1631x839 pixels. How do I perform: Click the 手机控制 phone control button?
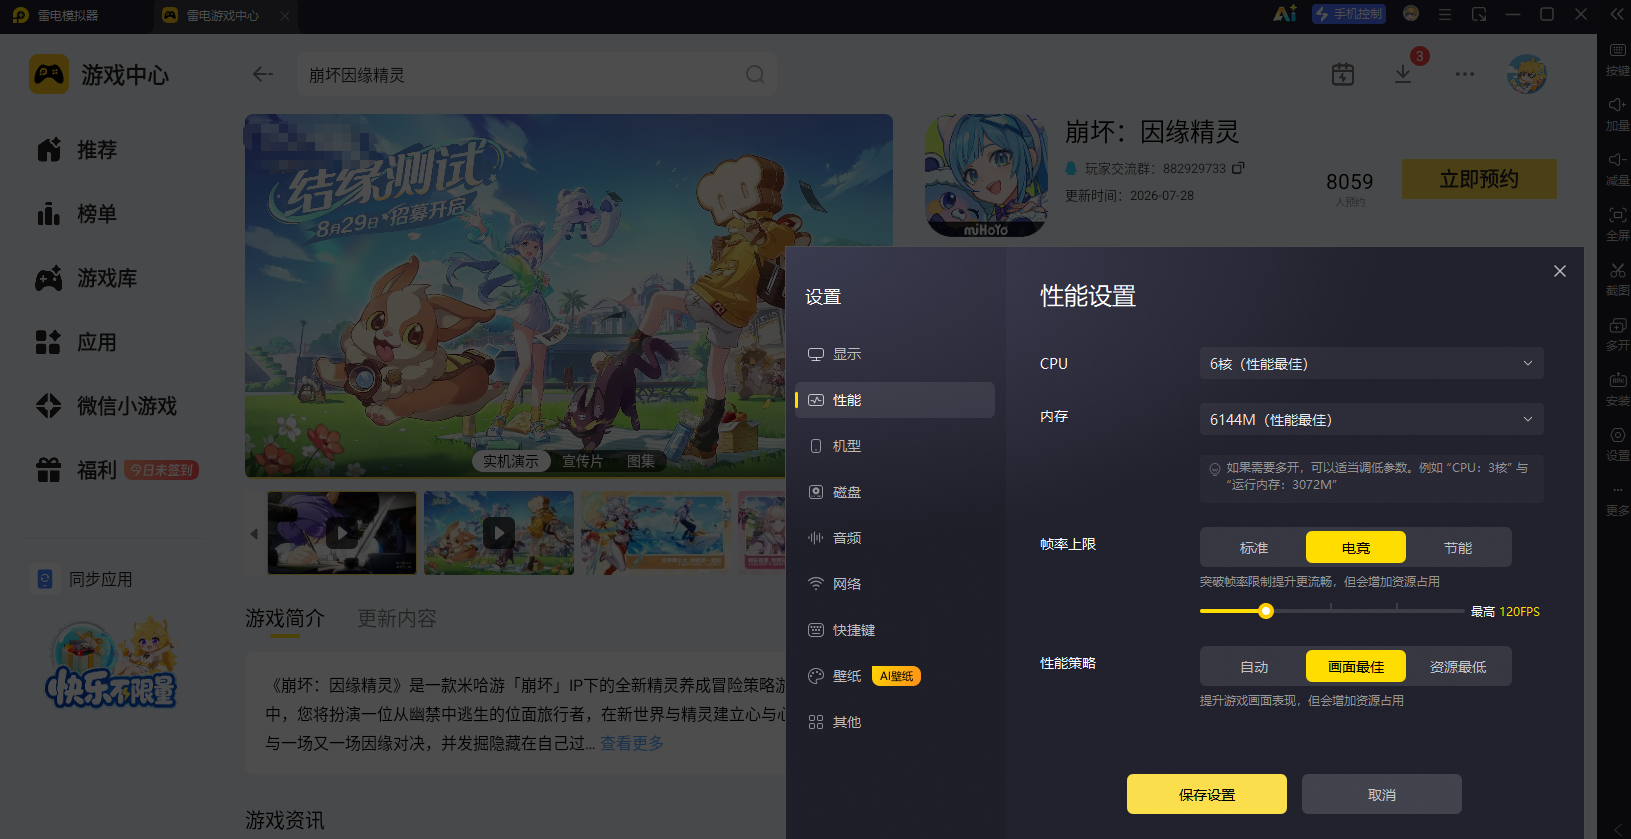1349,14
